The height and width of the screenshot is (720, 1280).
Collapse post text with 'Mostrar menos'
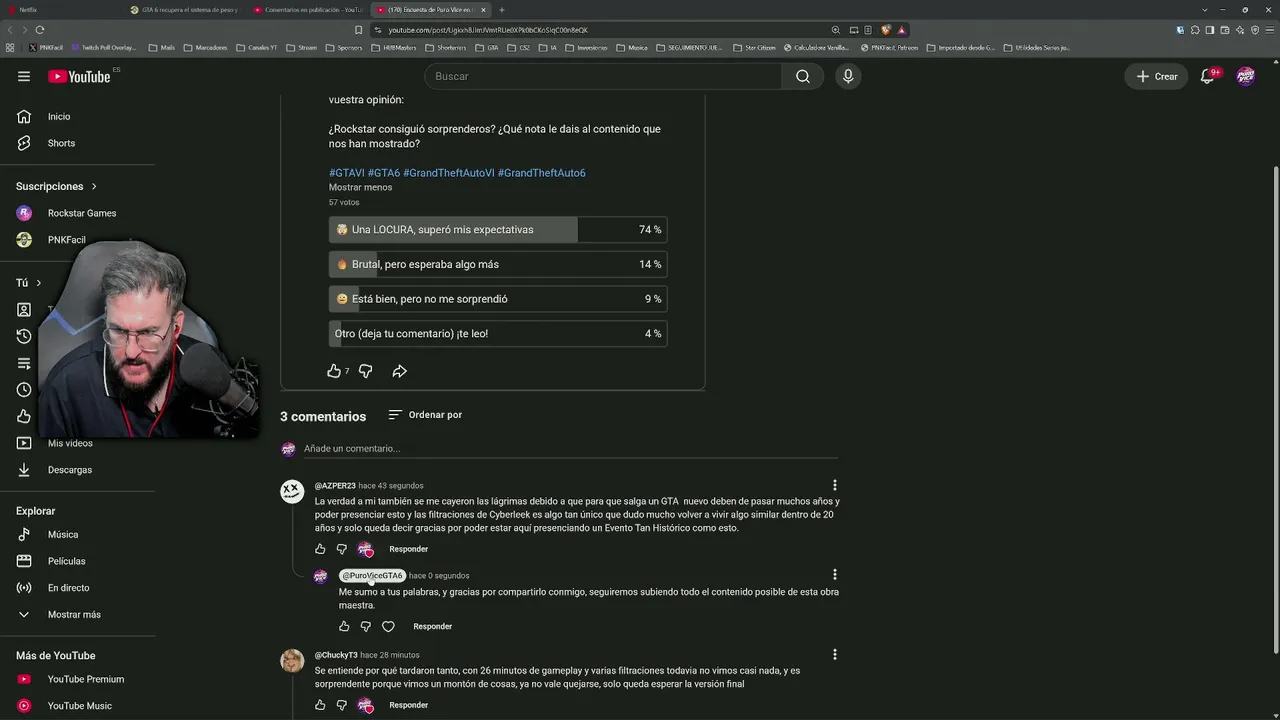click(x=360, y=187)
